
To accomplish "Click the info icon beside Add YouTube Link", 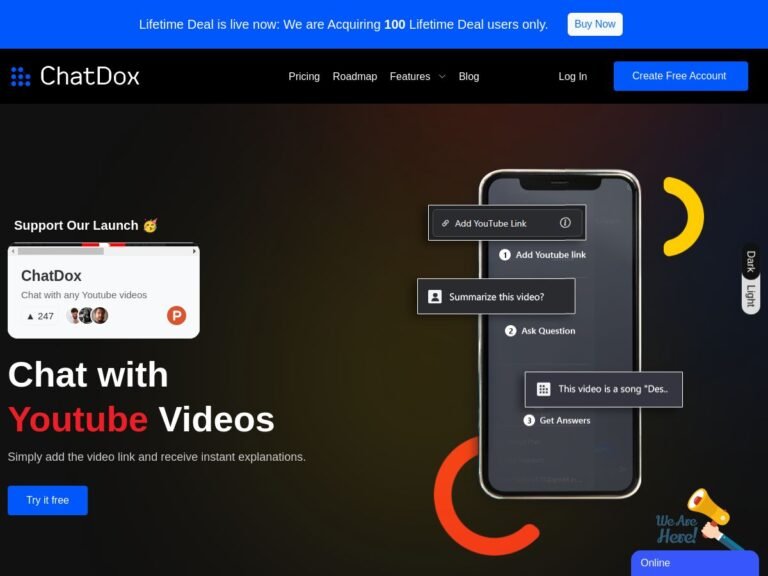I will tap(565, 223).
